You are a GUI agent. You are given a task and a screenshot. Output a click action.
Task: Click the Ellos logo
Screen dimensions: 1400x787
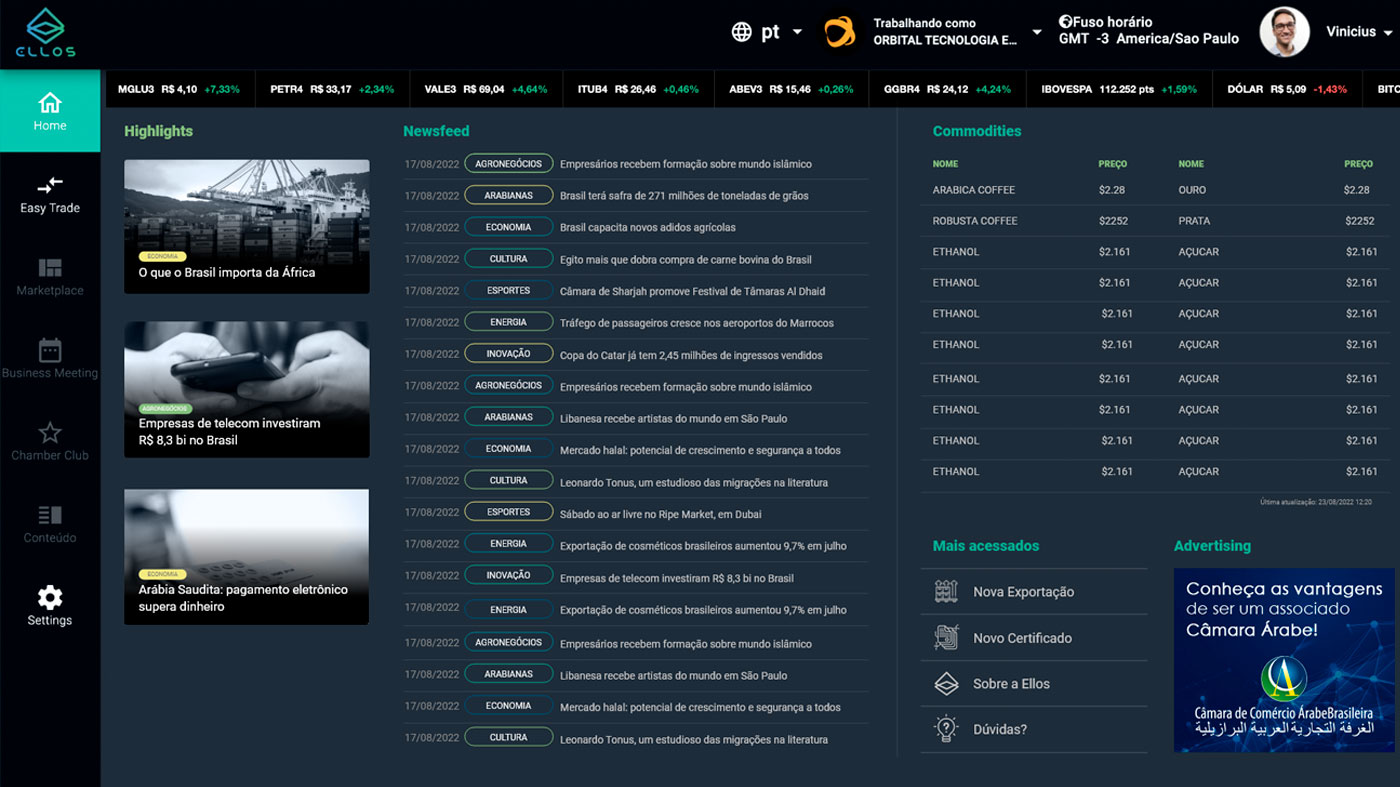point(45,33)
